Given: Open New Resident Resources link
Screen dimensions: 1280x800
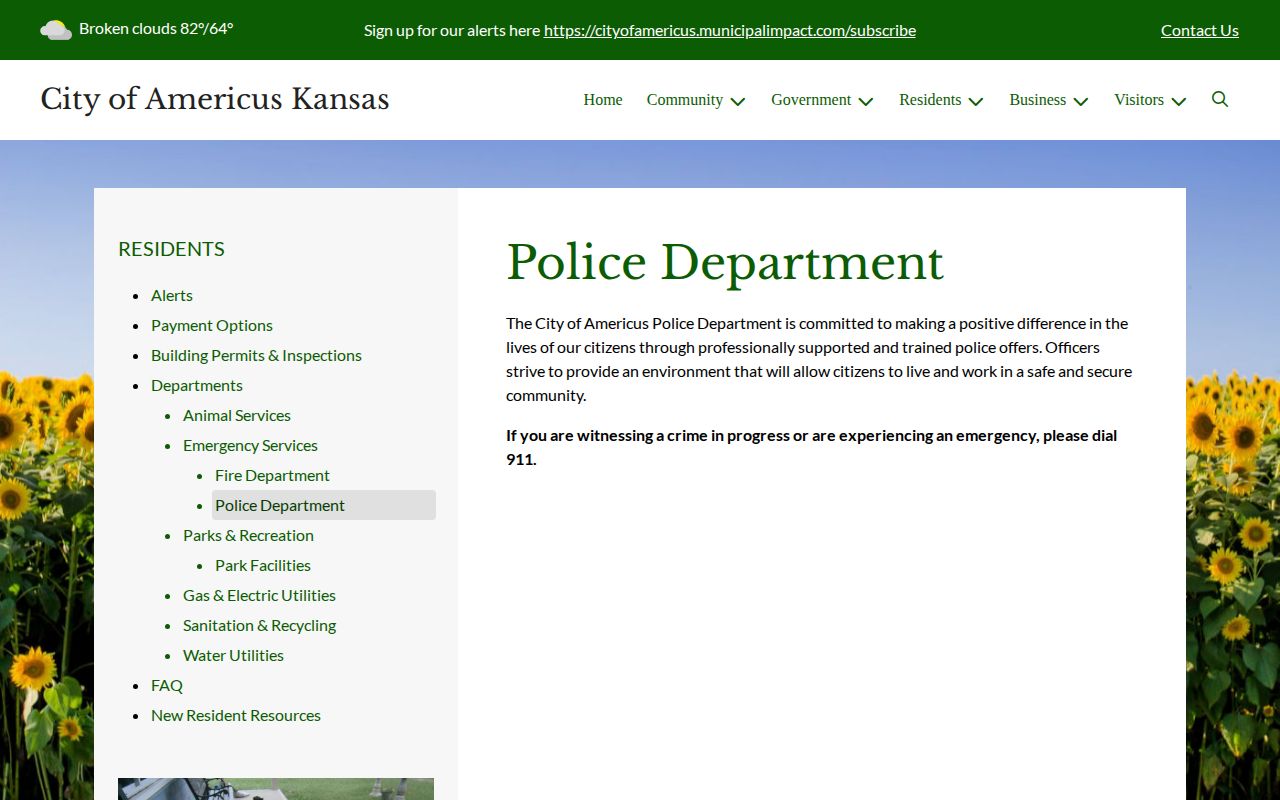Looking at the screenshot, I should (236, 715).
